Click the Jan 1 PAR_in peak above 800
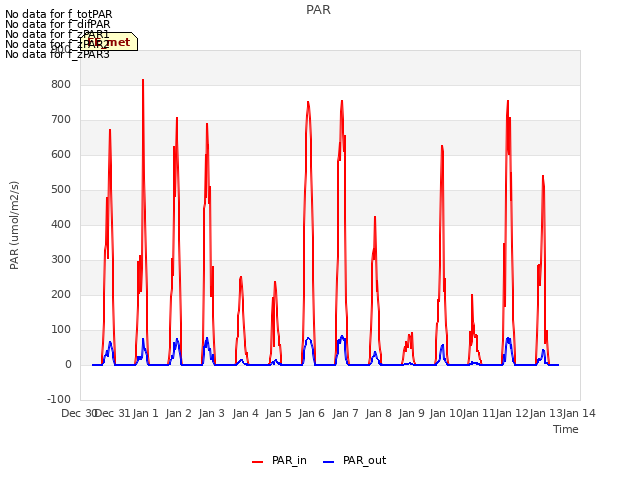640x480 pixels. click(143, 80)
